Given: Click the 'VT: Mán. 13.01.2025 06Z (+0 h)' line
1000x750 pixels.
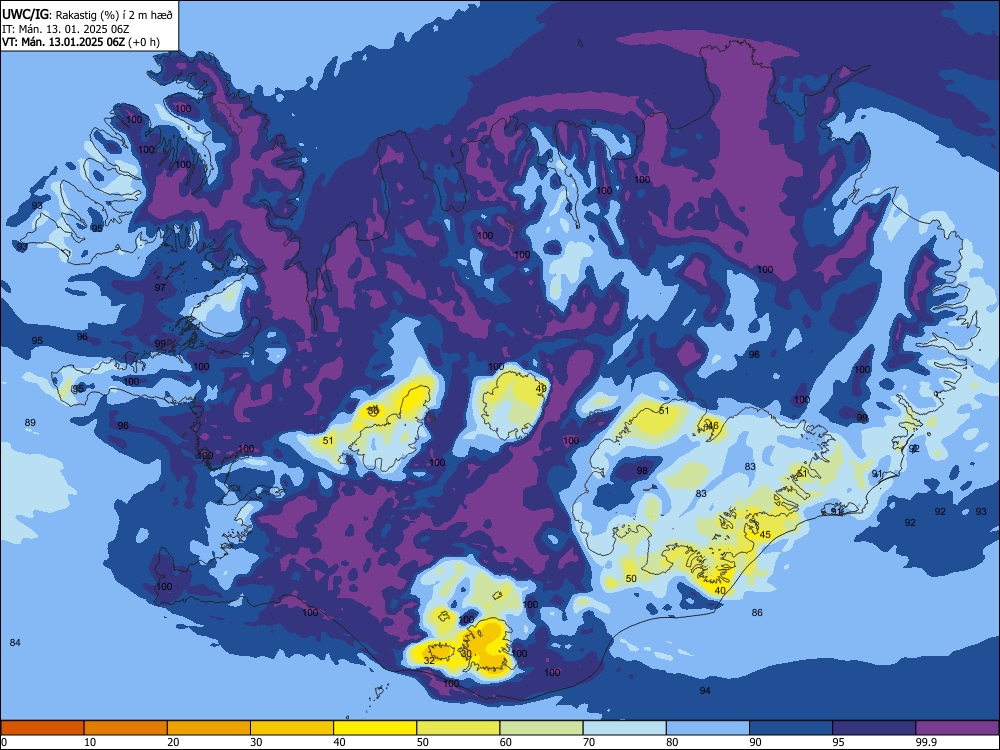Looking at the screenshot, I should pos(81,42).
